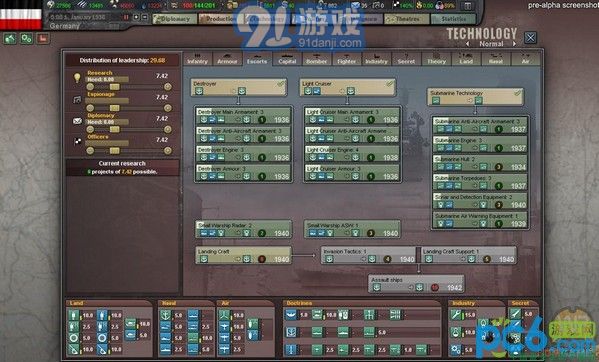Click the flask icon in Industry panel
The height and width of the screenshot is (362, 599).
tap(456, 332)
